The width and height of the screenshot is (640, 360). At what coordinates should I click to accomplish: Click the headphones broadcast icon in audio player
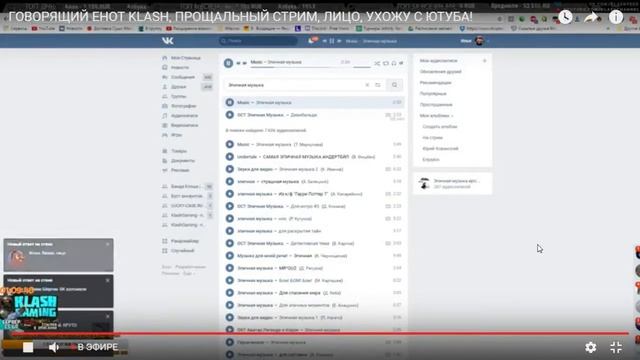(394, 63)
